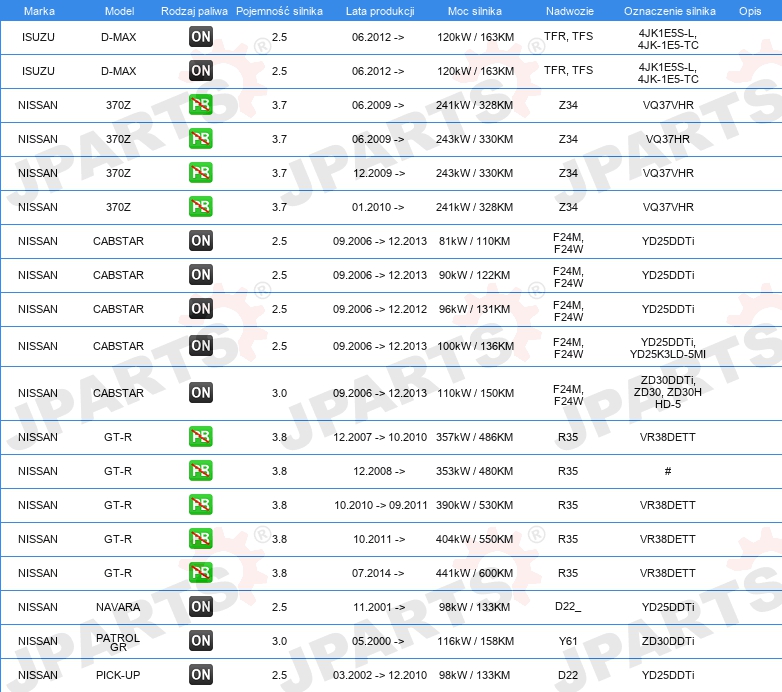Click the 10.2010 -> 09.2011 date cell
Screen dimensions: 782x692
click(x=381, y=506)
